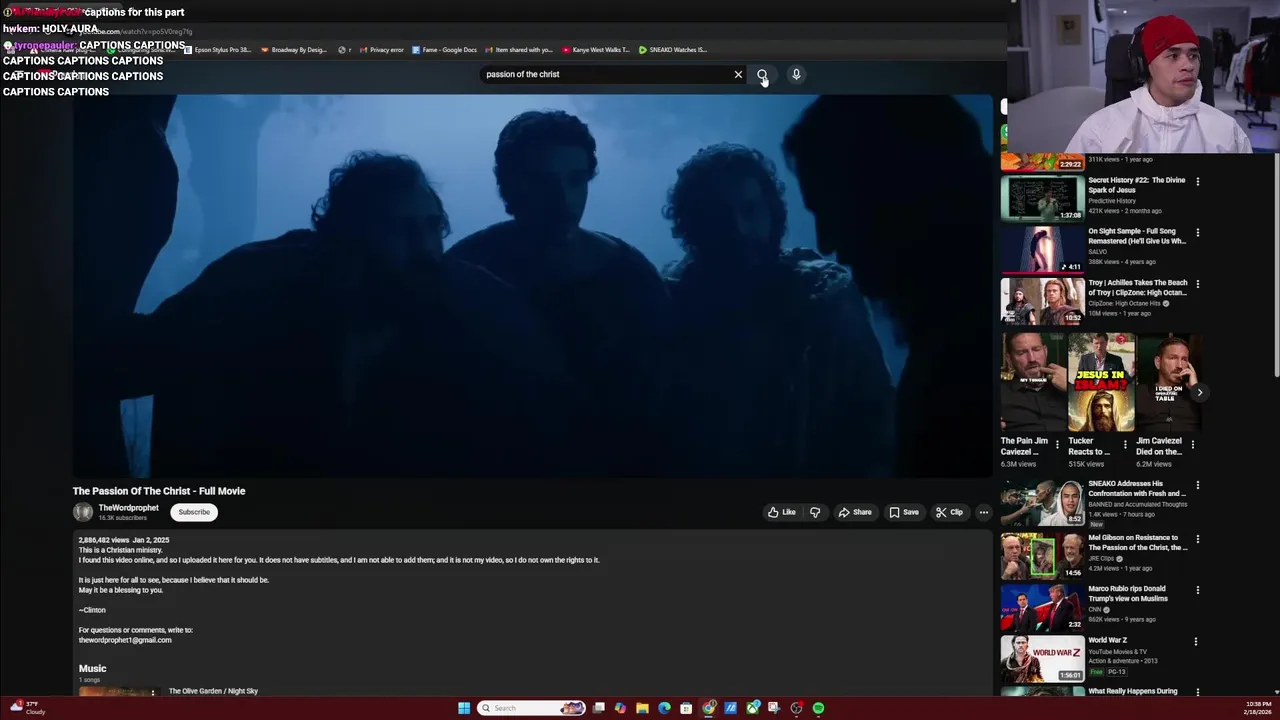Viewport: 1280px width, 720px height.
Task: Open Xbox app from the taskbar
Action: click(752, 708)
